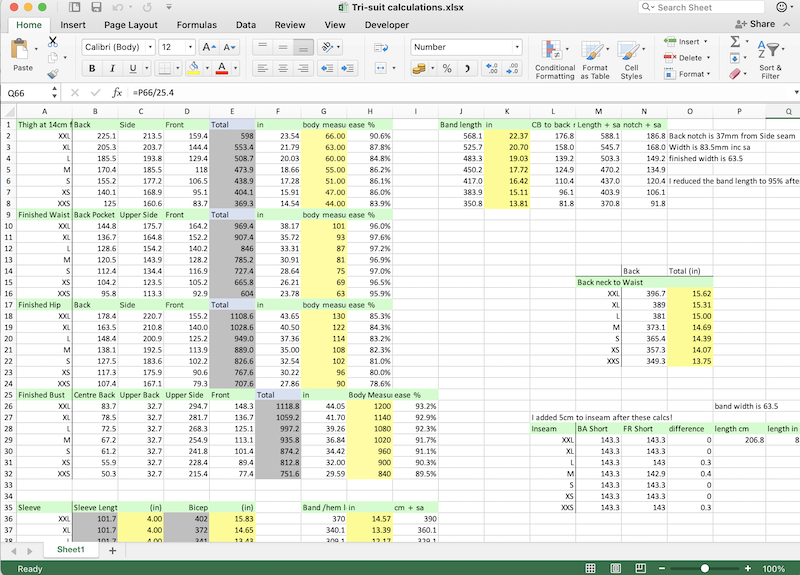Open Format as Table

[594, 60]
